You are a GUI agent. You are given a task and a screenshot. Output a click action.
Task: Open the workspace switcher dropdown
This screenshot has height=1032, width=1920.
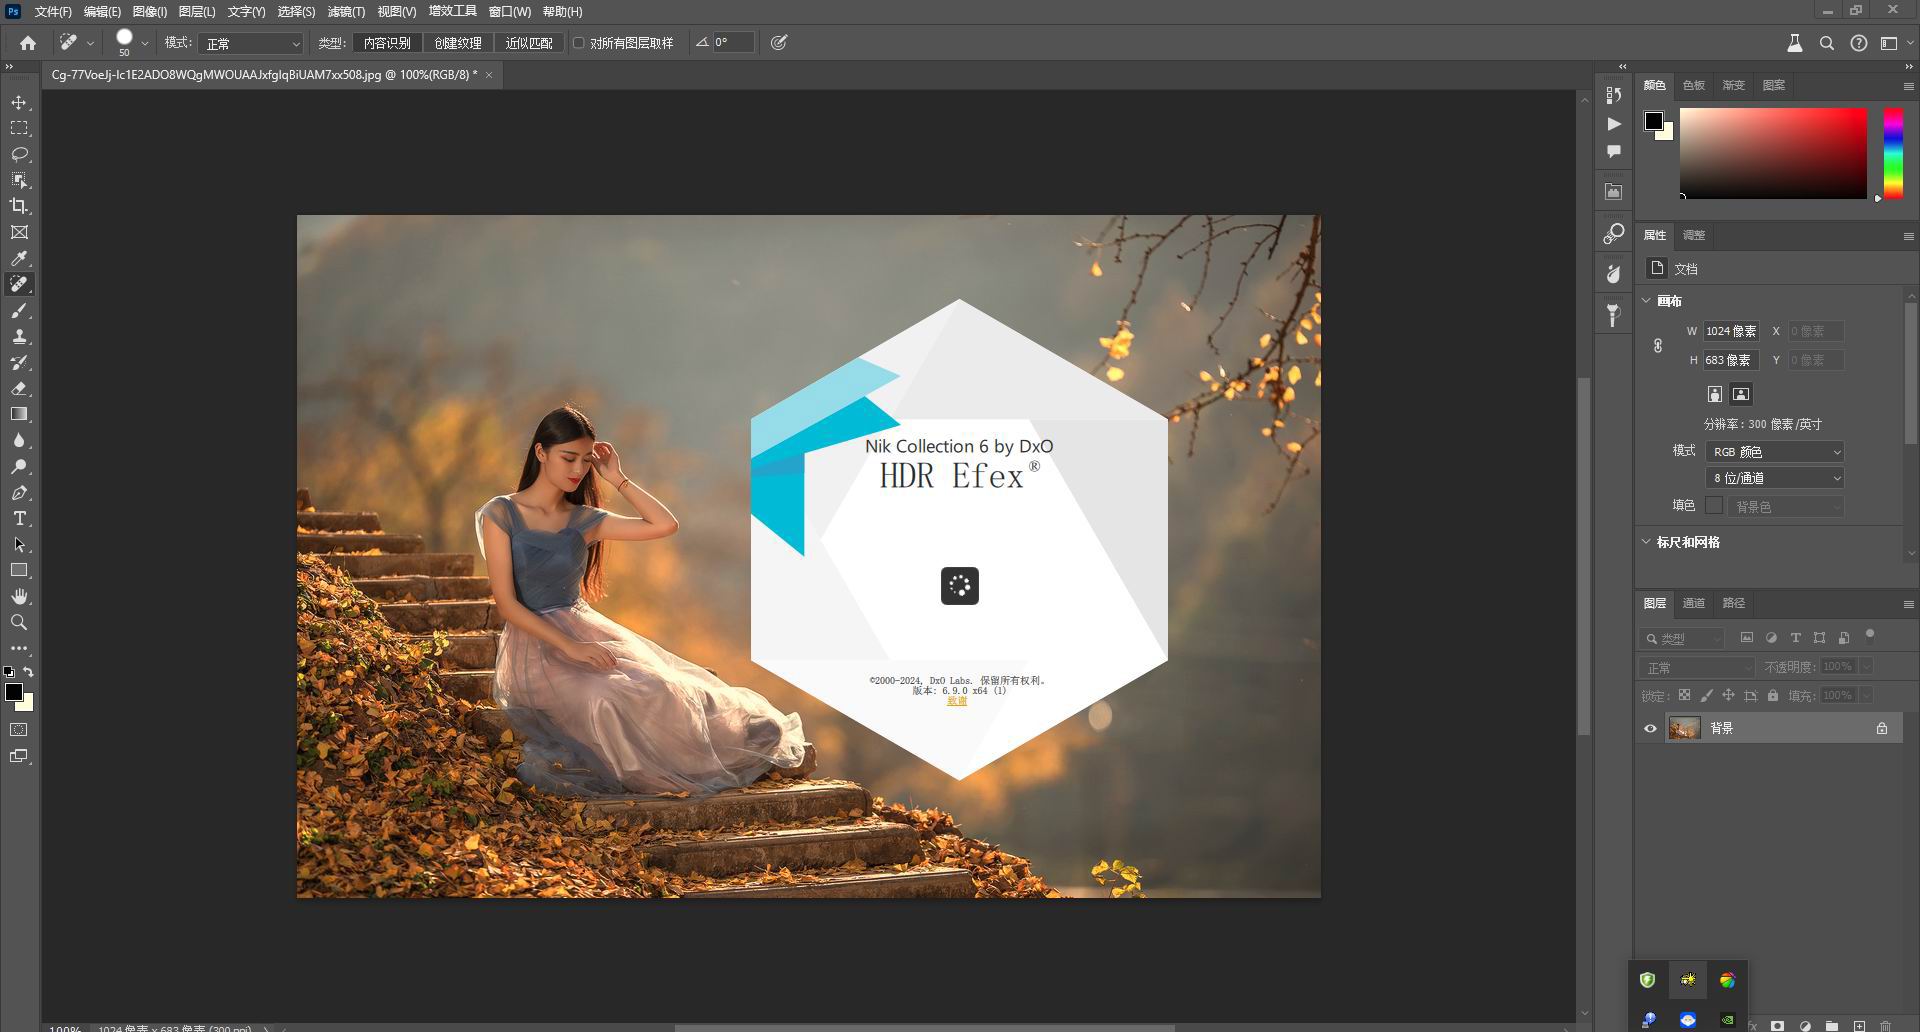(x=1893, y=43)
